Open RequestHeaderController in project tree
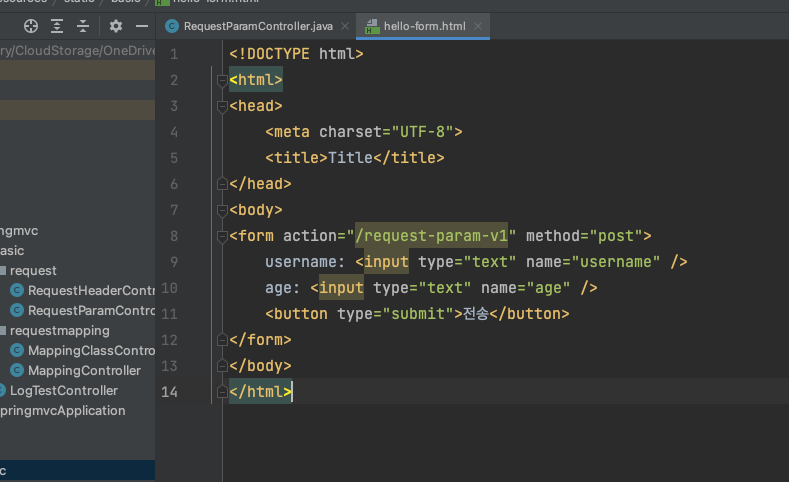The width and height of the screenshot is (789, 482). tap(91, 291)
